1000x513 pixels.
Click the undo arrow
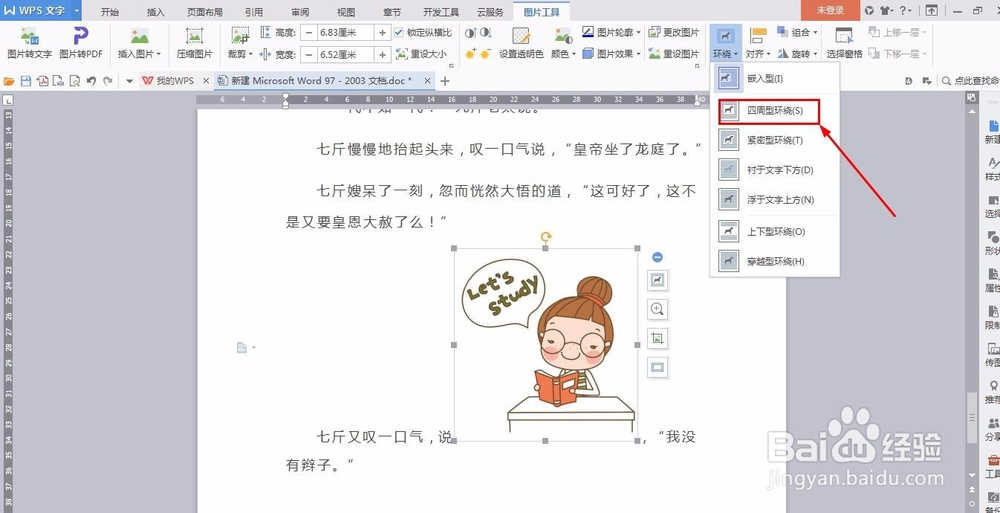pyautogui.click(x=92, y=81)
